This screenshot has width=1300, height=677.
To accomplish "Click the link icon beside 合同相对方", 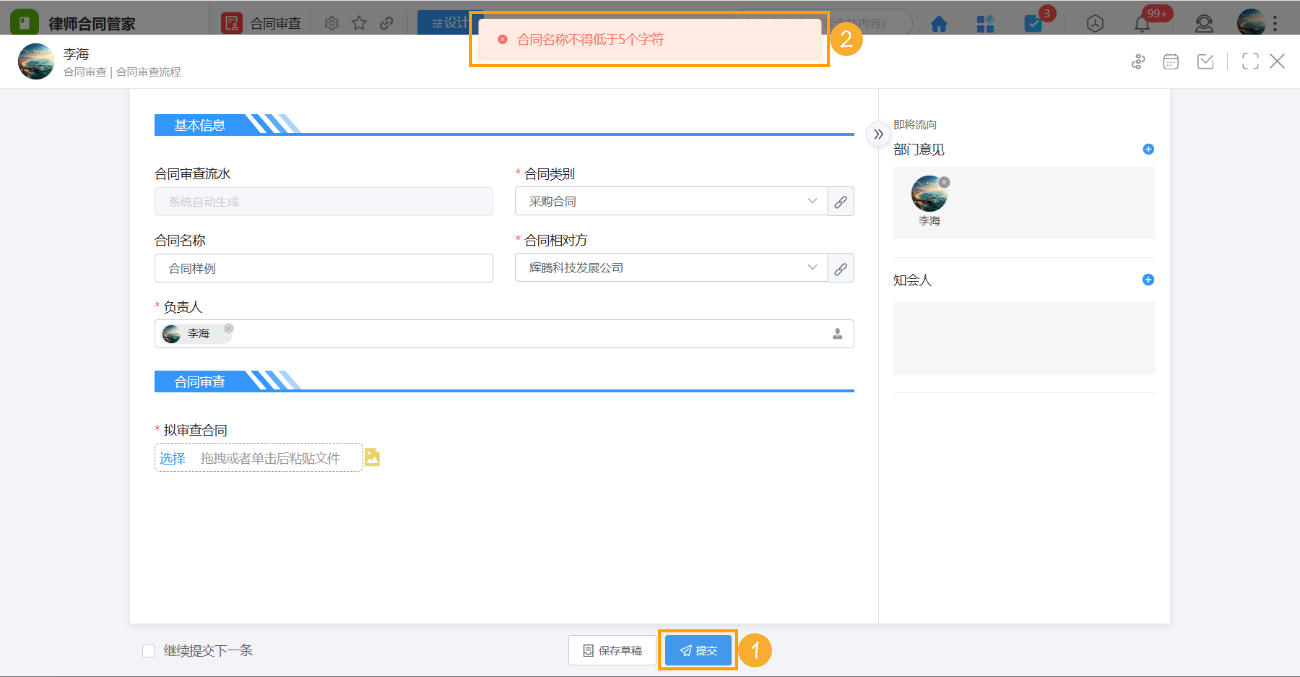I will [x=841, y=268].
